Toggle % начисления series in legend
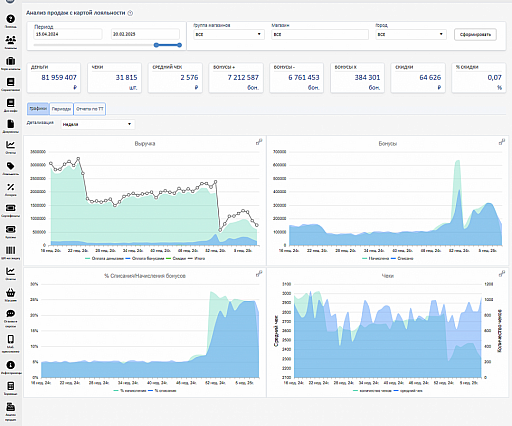The height and width of the screenshot is (426, 512). pos(130,391)
